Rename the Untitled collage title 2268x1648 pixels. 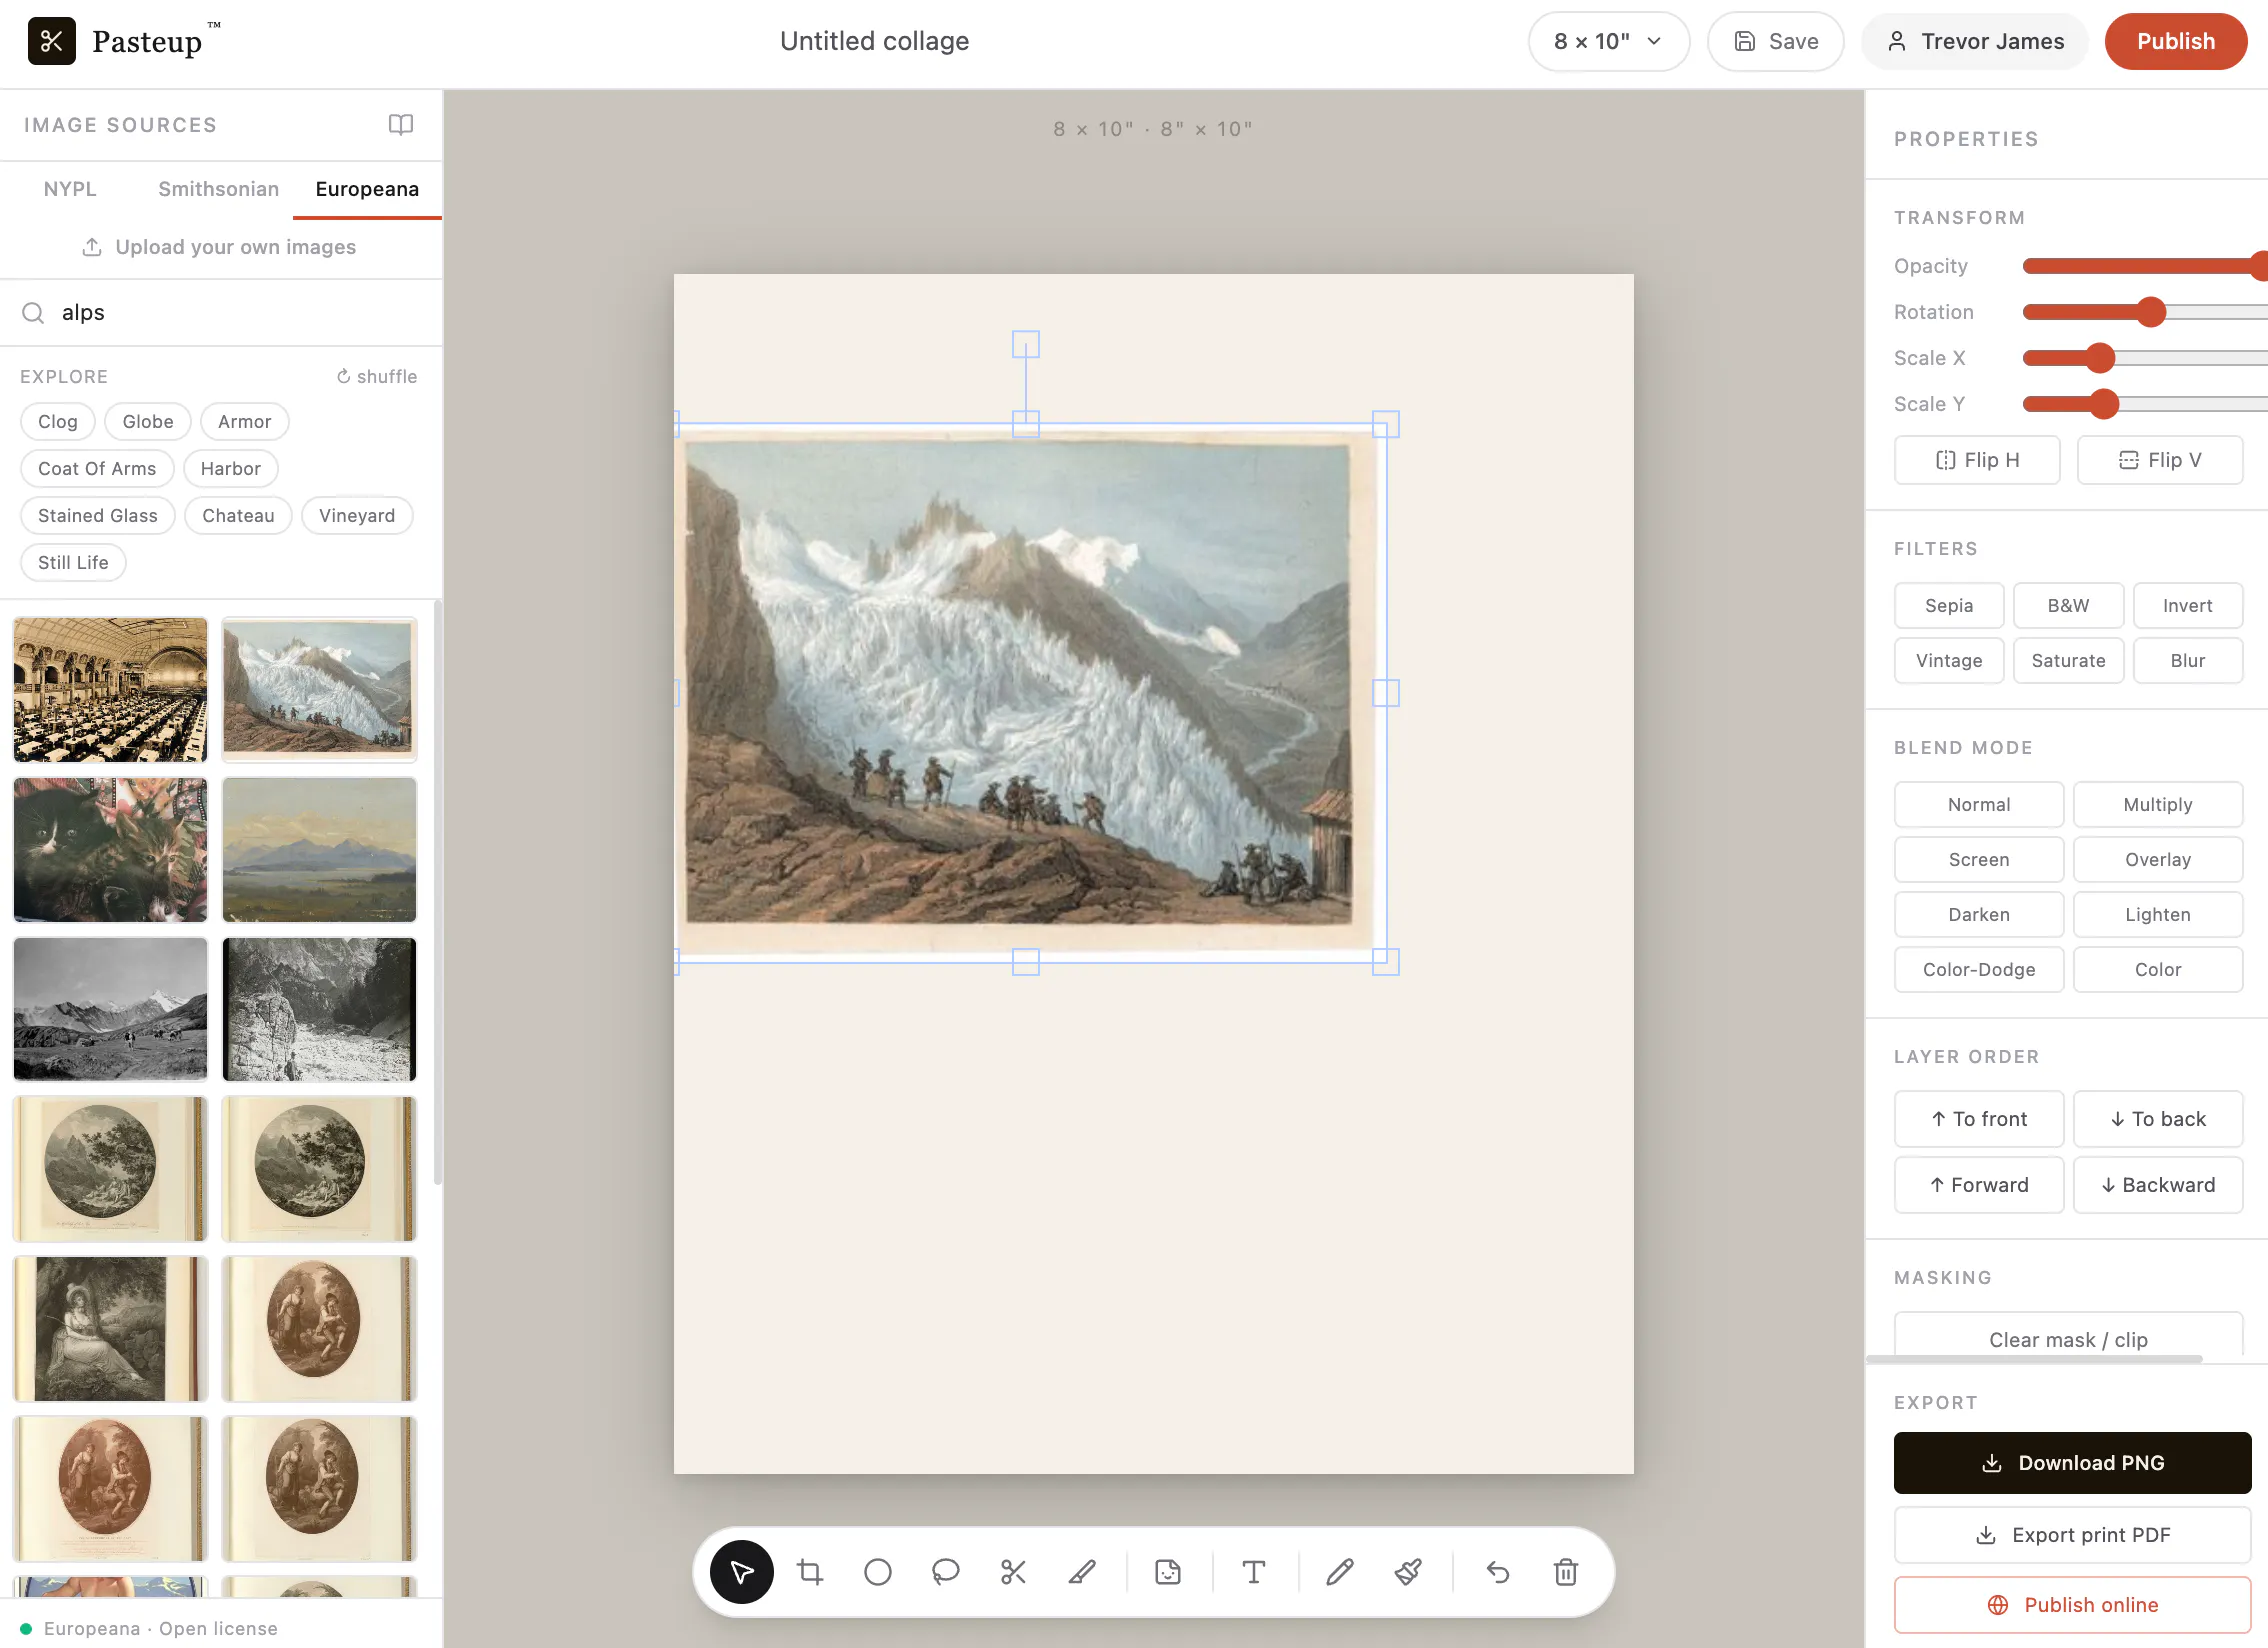pos(875,41)
